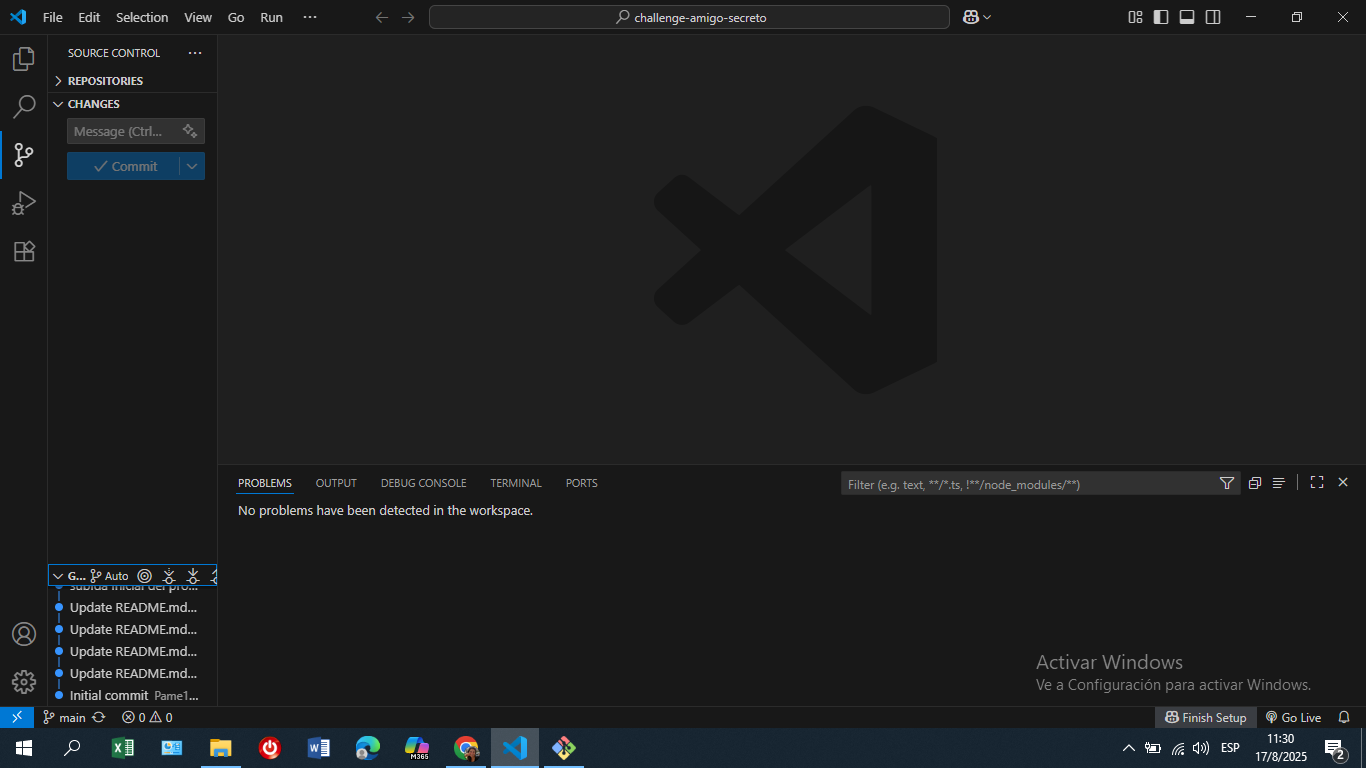Click the Go Forward arrow in title bar
1366x768 pixels.
coord(408,17)
